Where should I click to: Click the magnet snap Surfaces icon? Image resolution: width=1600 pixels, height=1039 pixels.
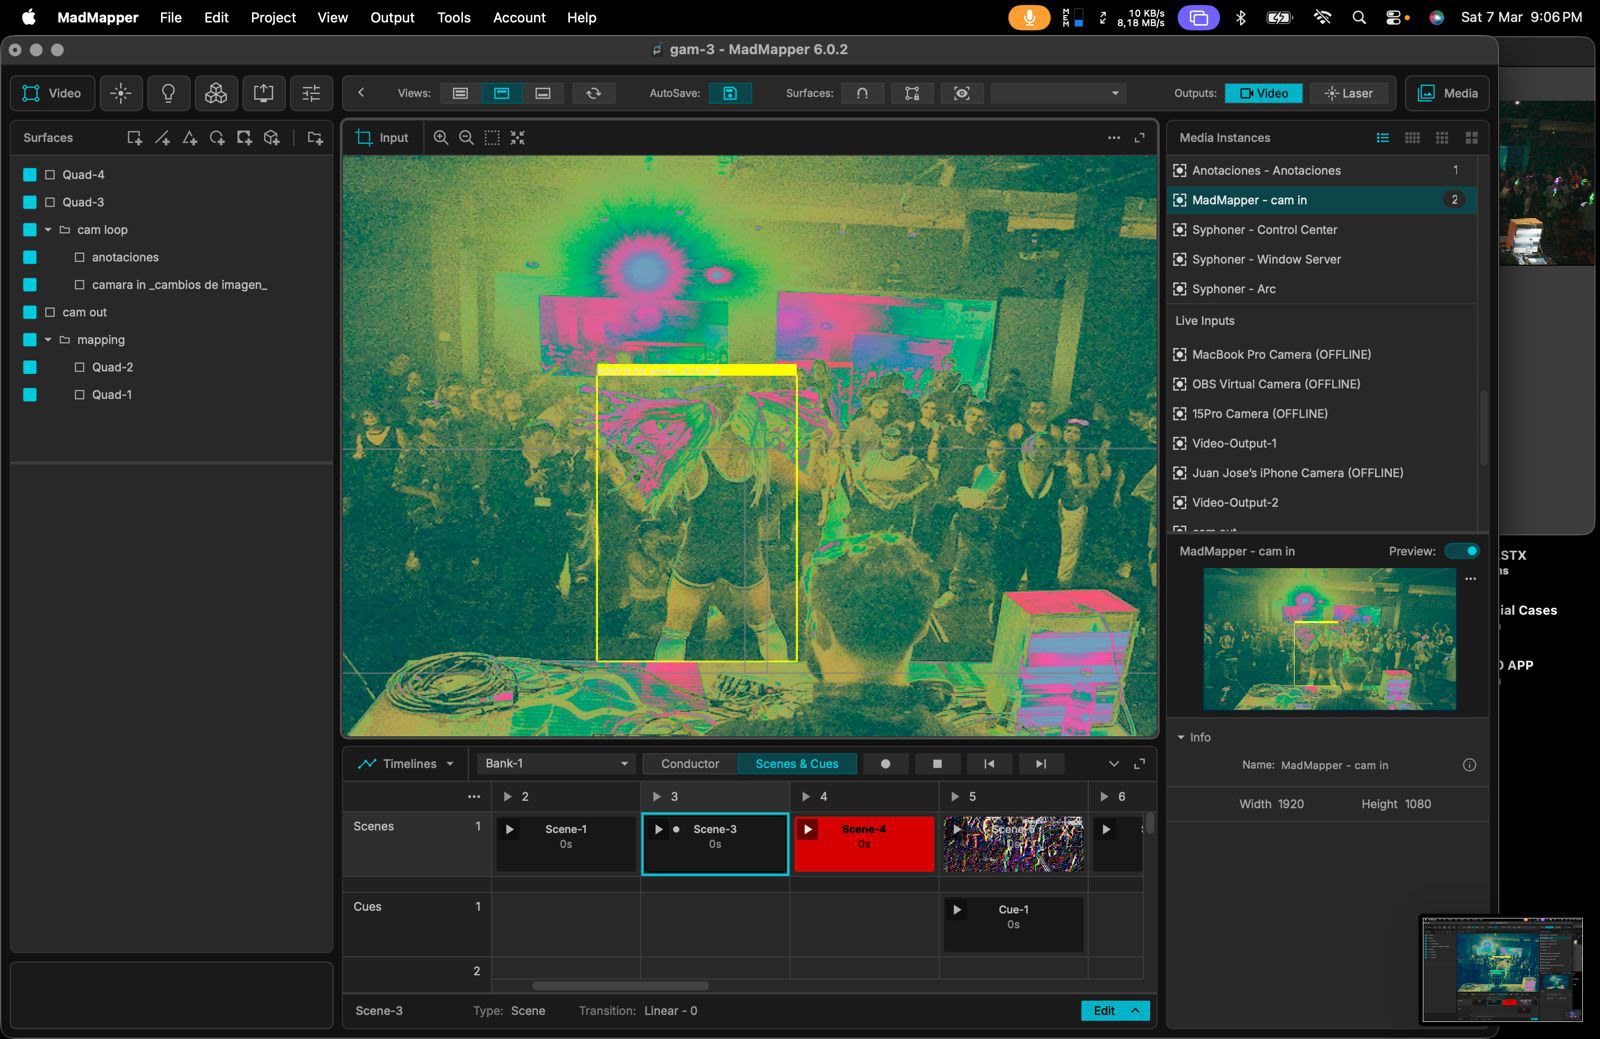pos(862,93)
